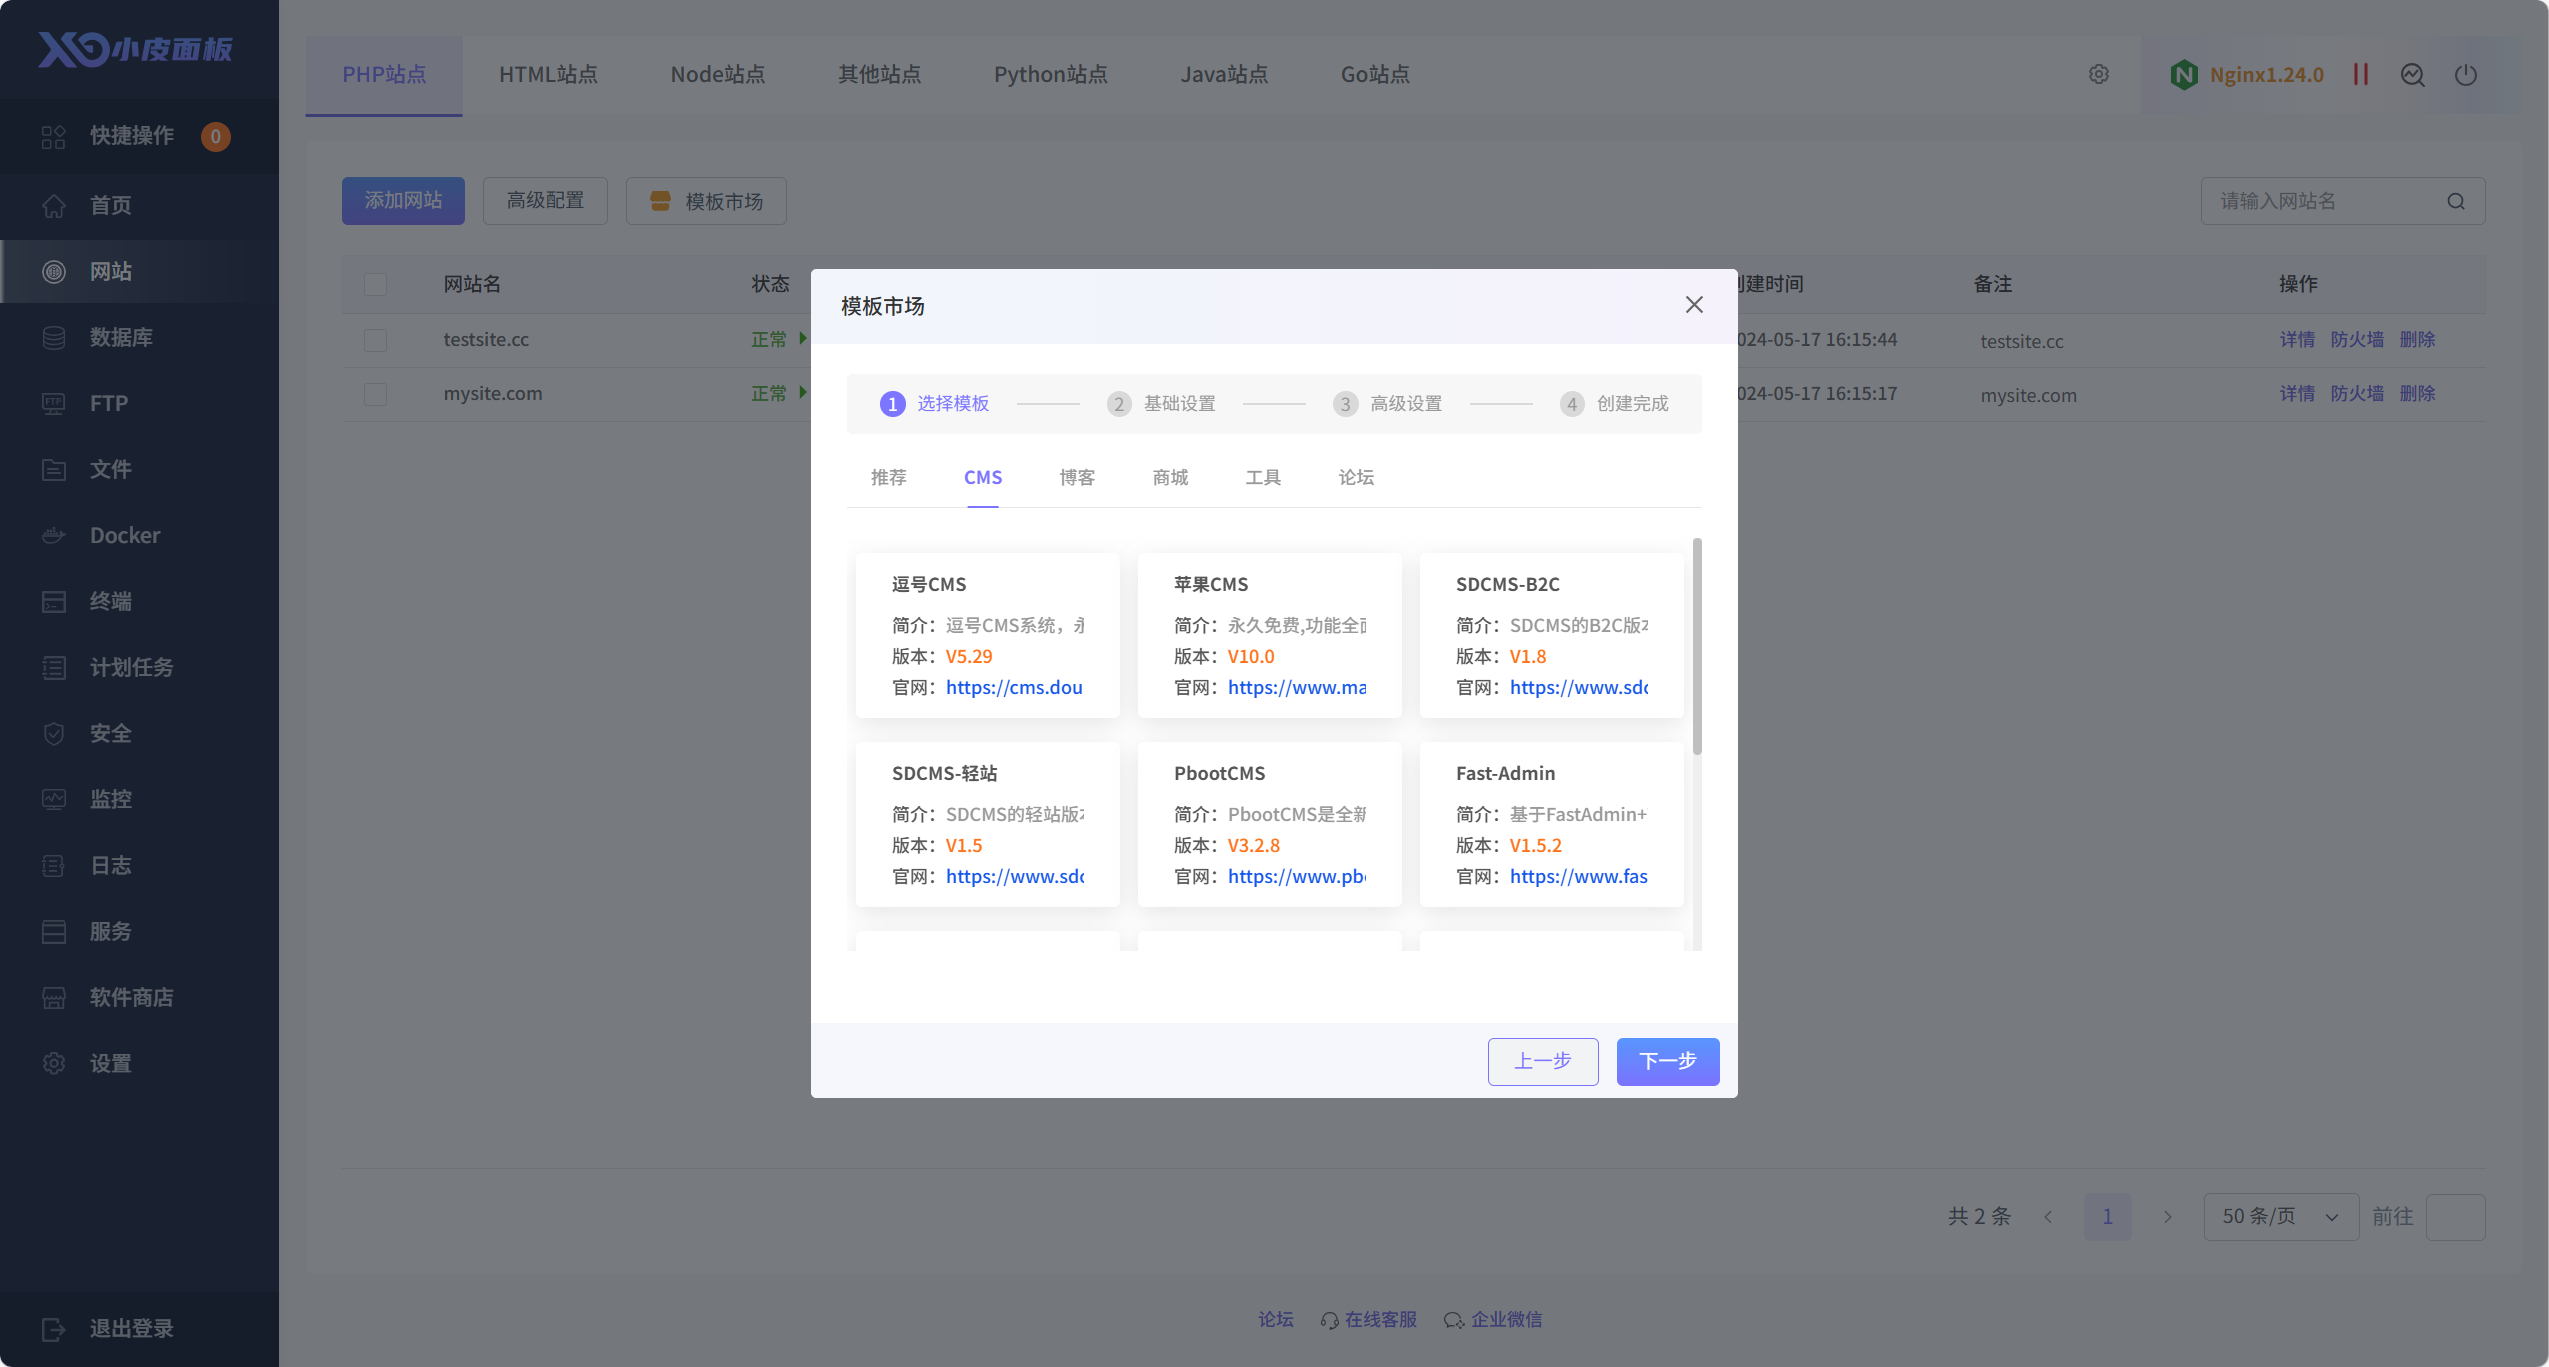Close the template market dialog
This screenshot has height=1367, width=2549.
pyautogui.click(x=1694, y=305)
